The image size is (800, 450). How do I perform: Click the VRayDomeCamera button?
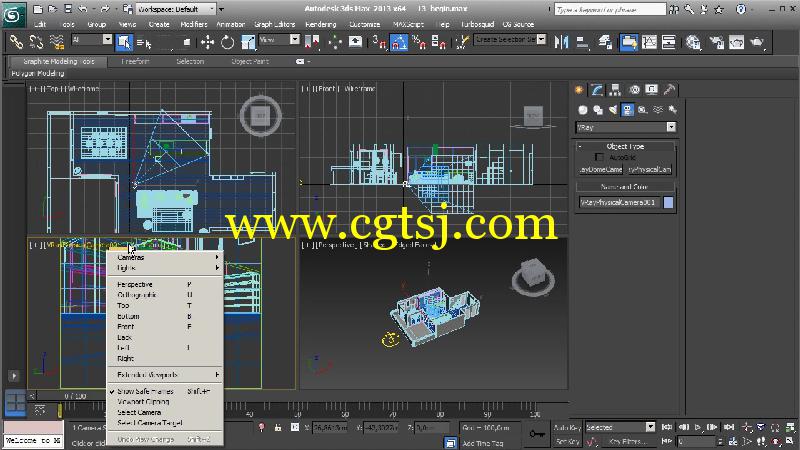pos(601,169)
